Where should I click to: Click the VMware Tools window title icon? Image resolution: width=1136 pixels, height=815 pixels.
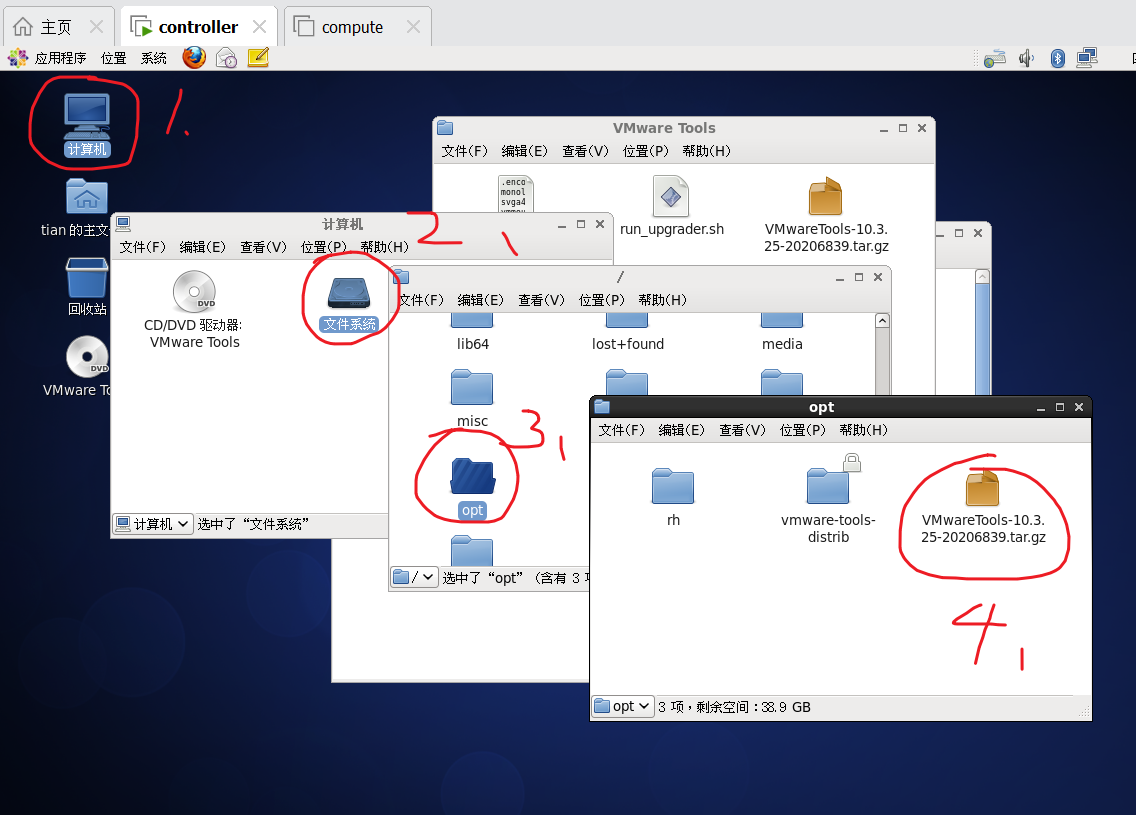pyautogui.click(x=445, y=128)
